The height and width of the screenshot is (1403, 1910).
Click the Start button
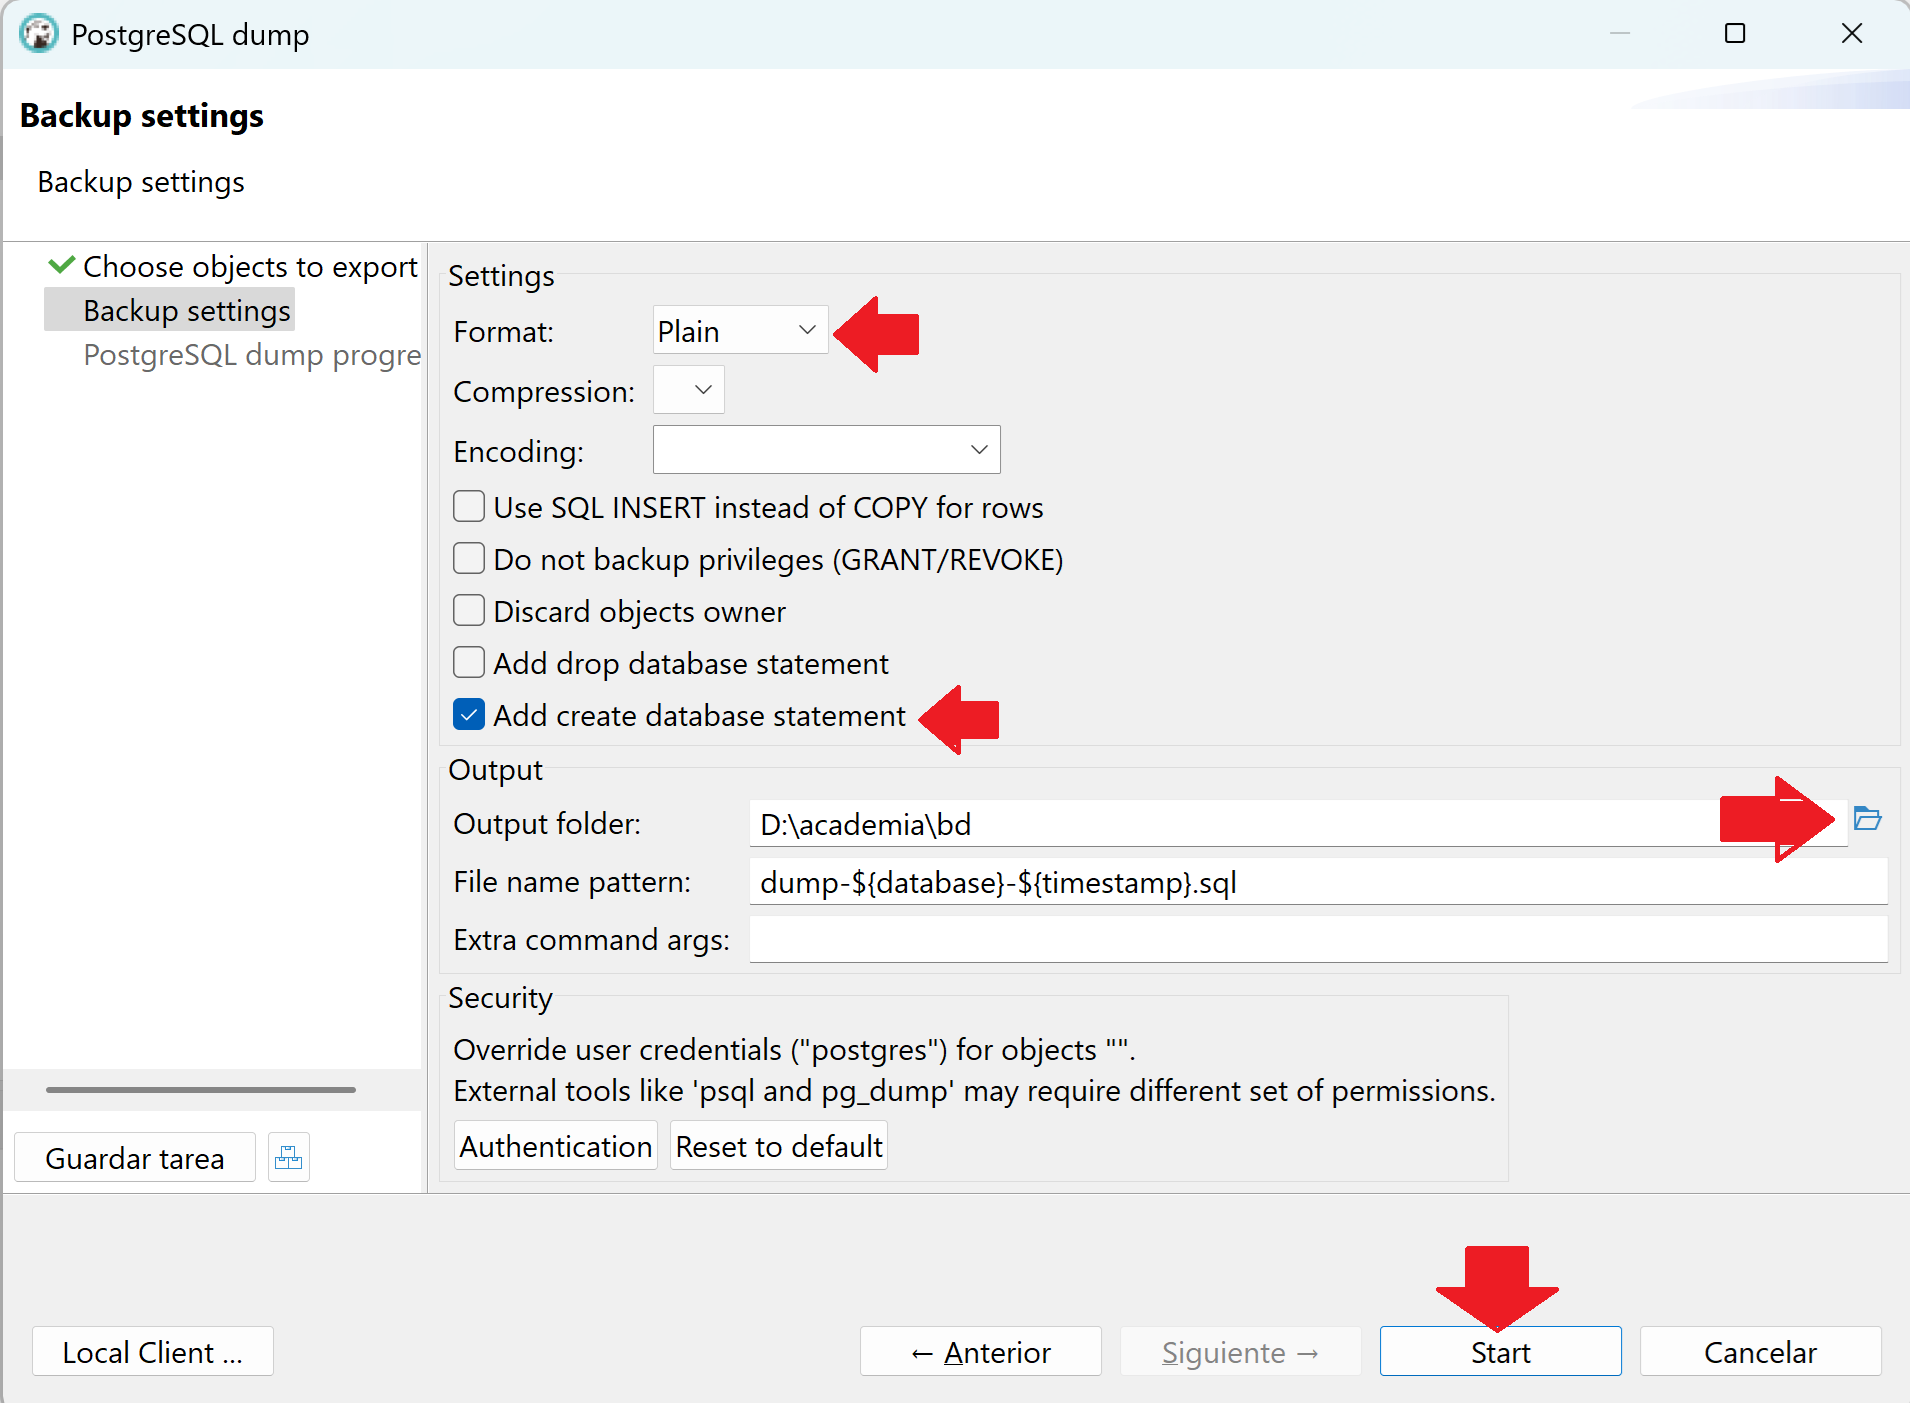click(x=1500, y=1352)
